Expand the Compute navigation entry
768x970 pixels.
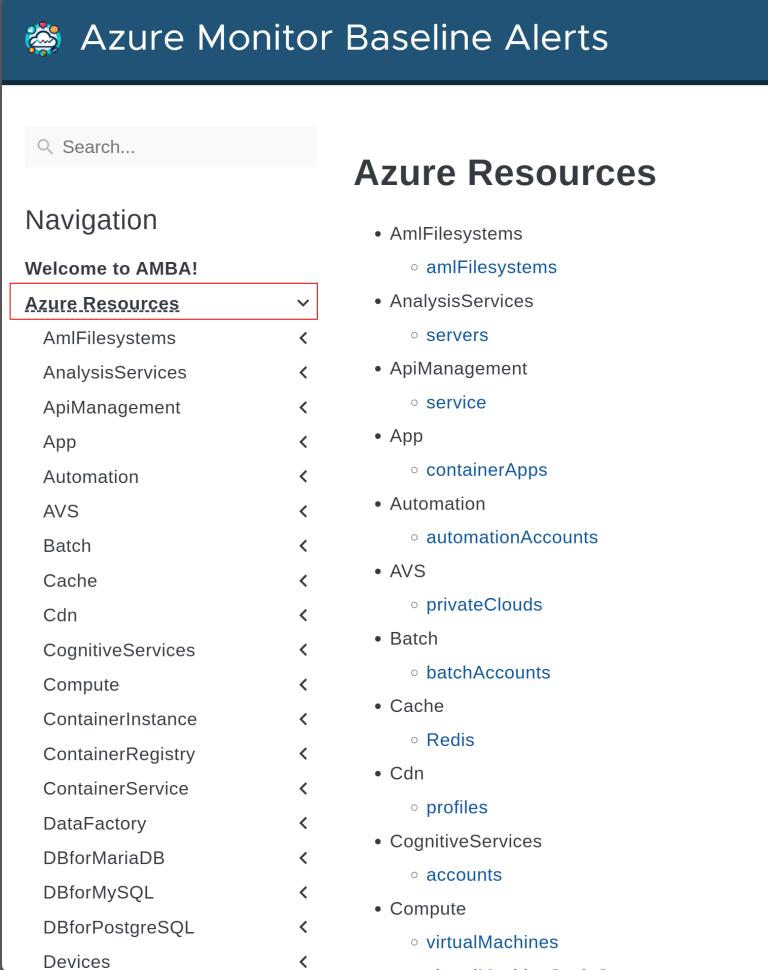coord(303,684)
